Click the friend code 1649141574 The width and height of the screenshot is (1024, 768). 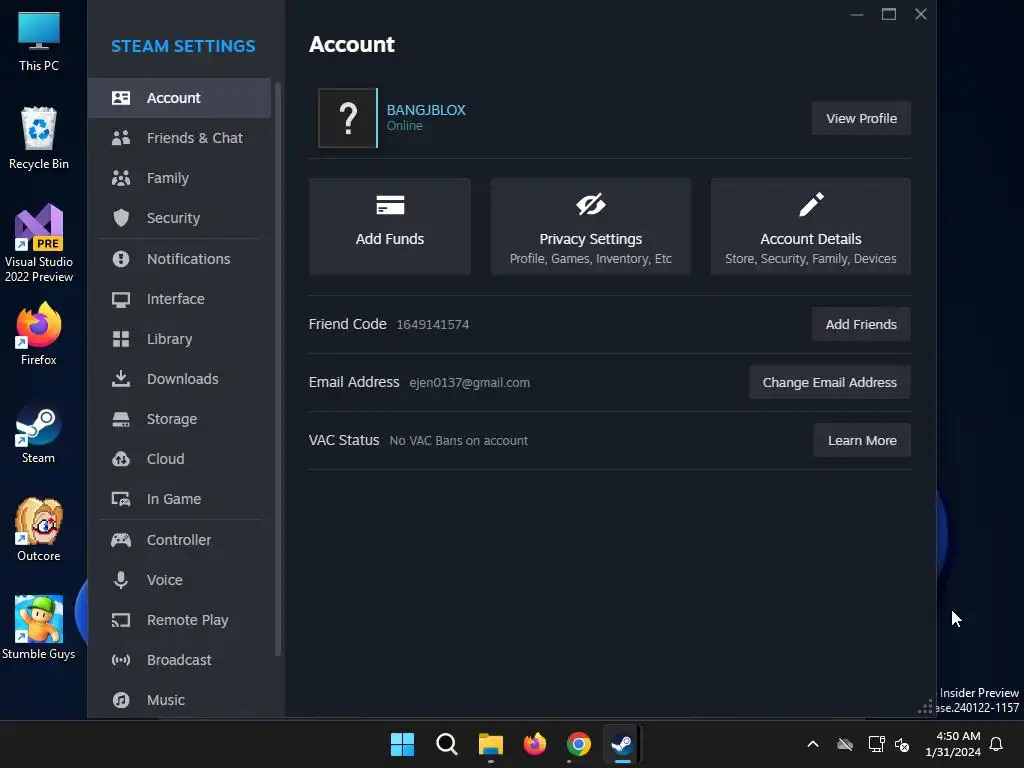[x=432, y=325]
